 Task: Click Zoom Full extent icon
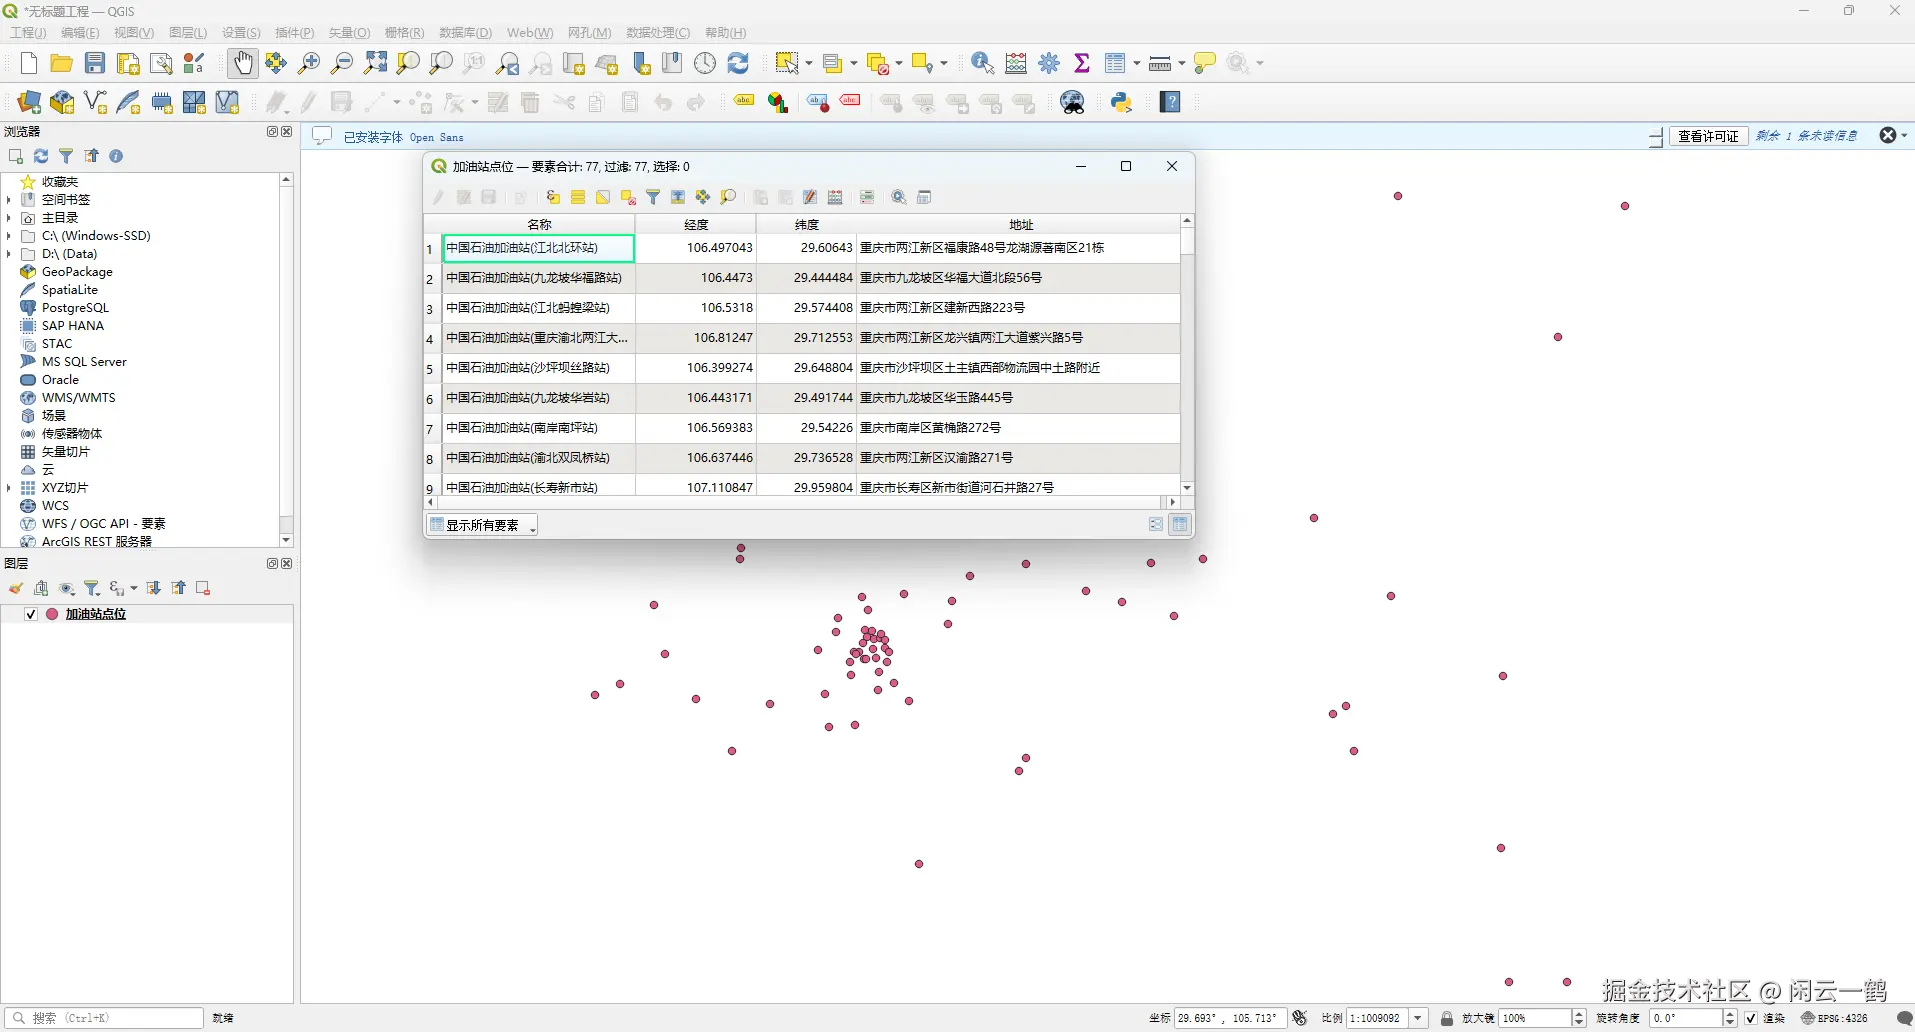375,63
